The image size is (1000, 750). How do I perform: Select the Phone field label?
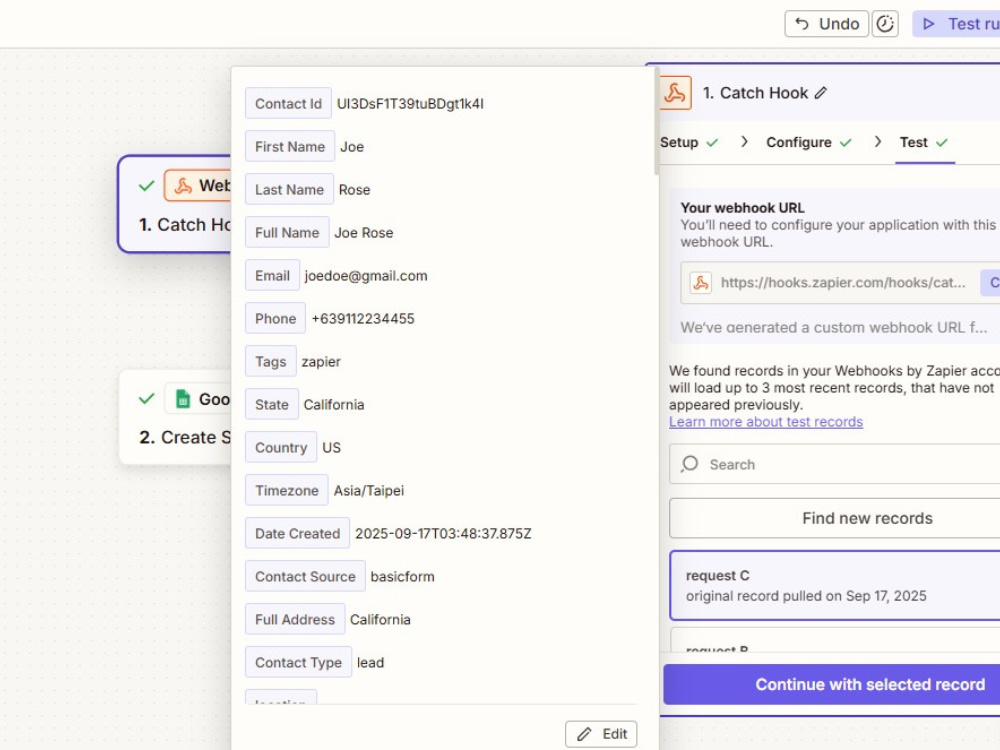pos(276,318)
